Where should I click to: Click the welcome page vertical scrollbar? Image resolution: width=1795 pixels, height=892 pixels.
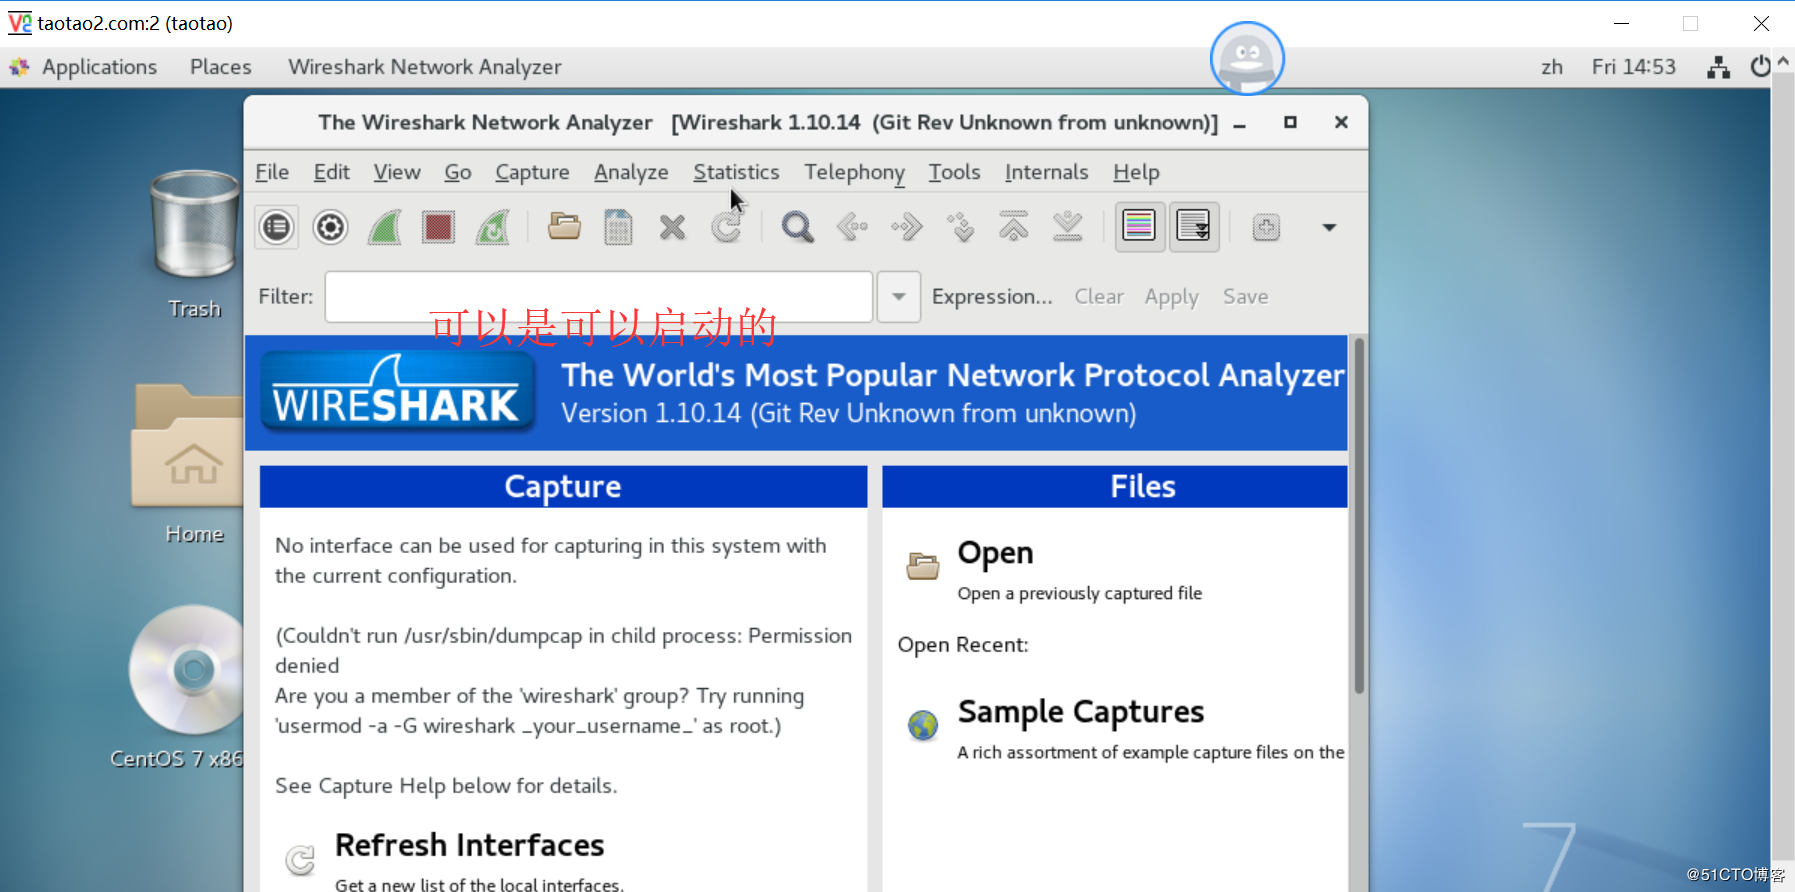click(x=1358, y=516)
